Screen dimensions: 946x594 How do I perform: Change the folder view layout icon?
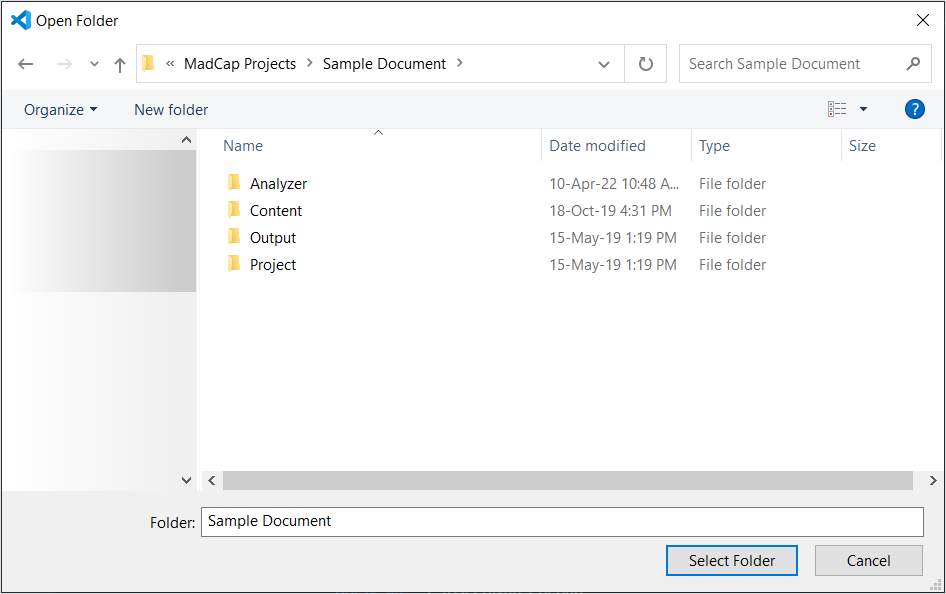[x=837, y=108]
